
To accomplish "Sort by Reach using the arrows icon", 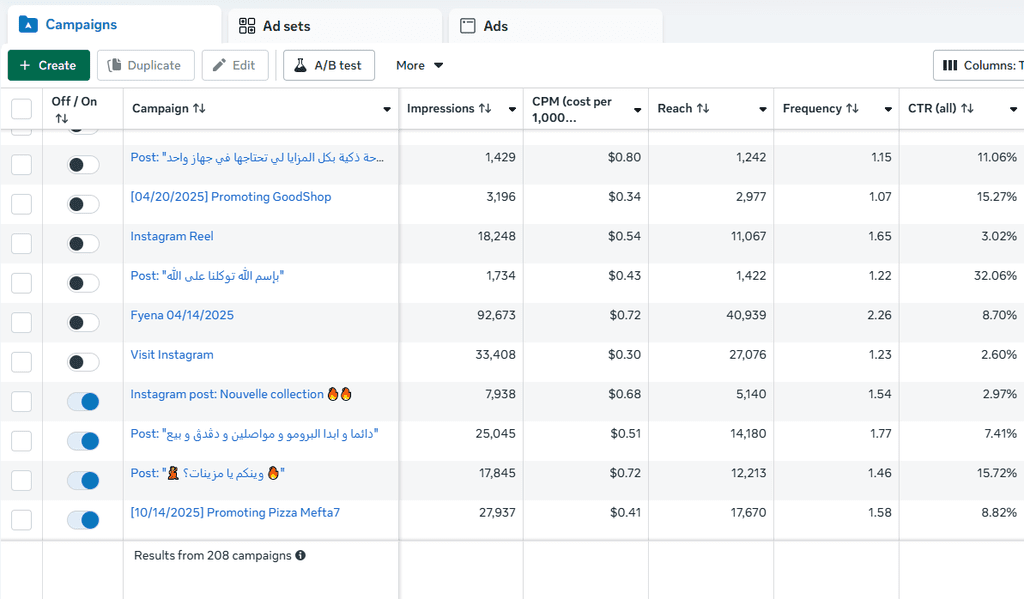I will (x=703, y=109).
